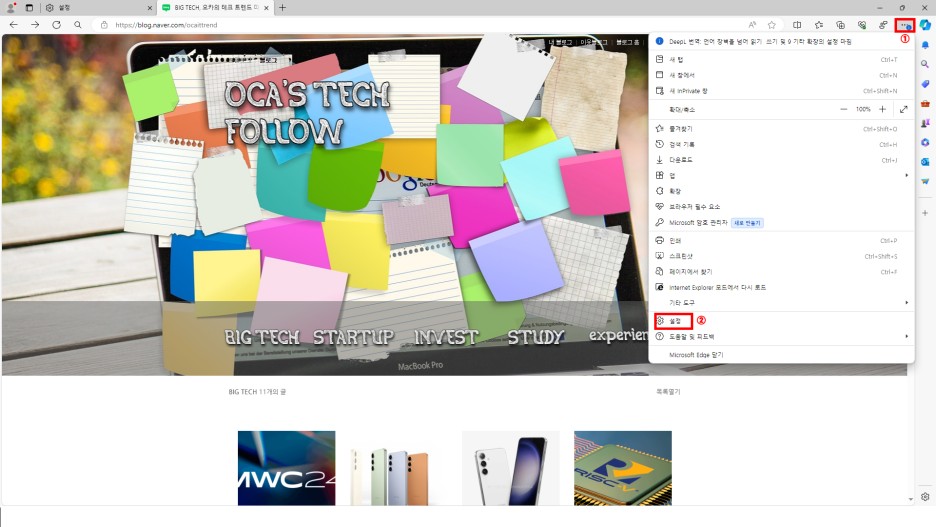Open the tab actions menu icon
Image resolution: width=936 pixels, height=527 pixels.
[29, 8]
